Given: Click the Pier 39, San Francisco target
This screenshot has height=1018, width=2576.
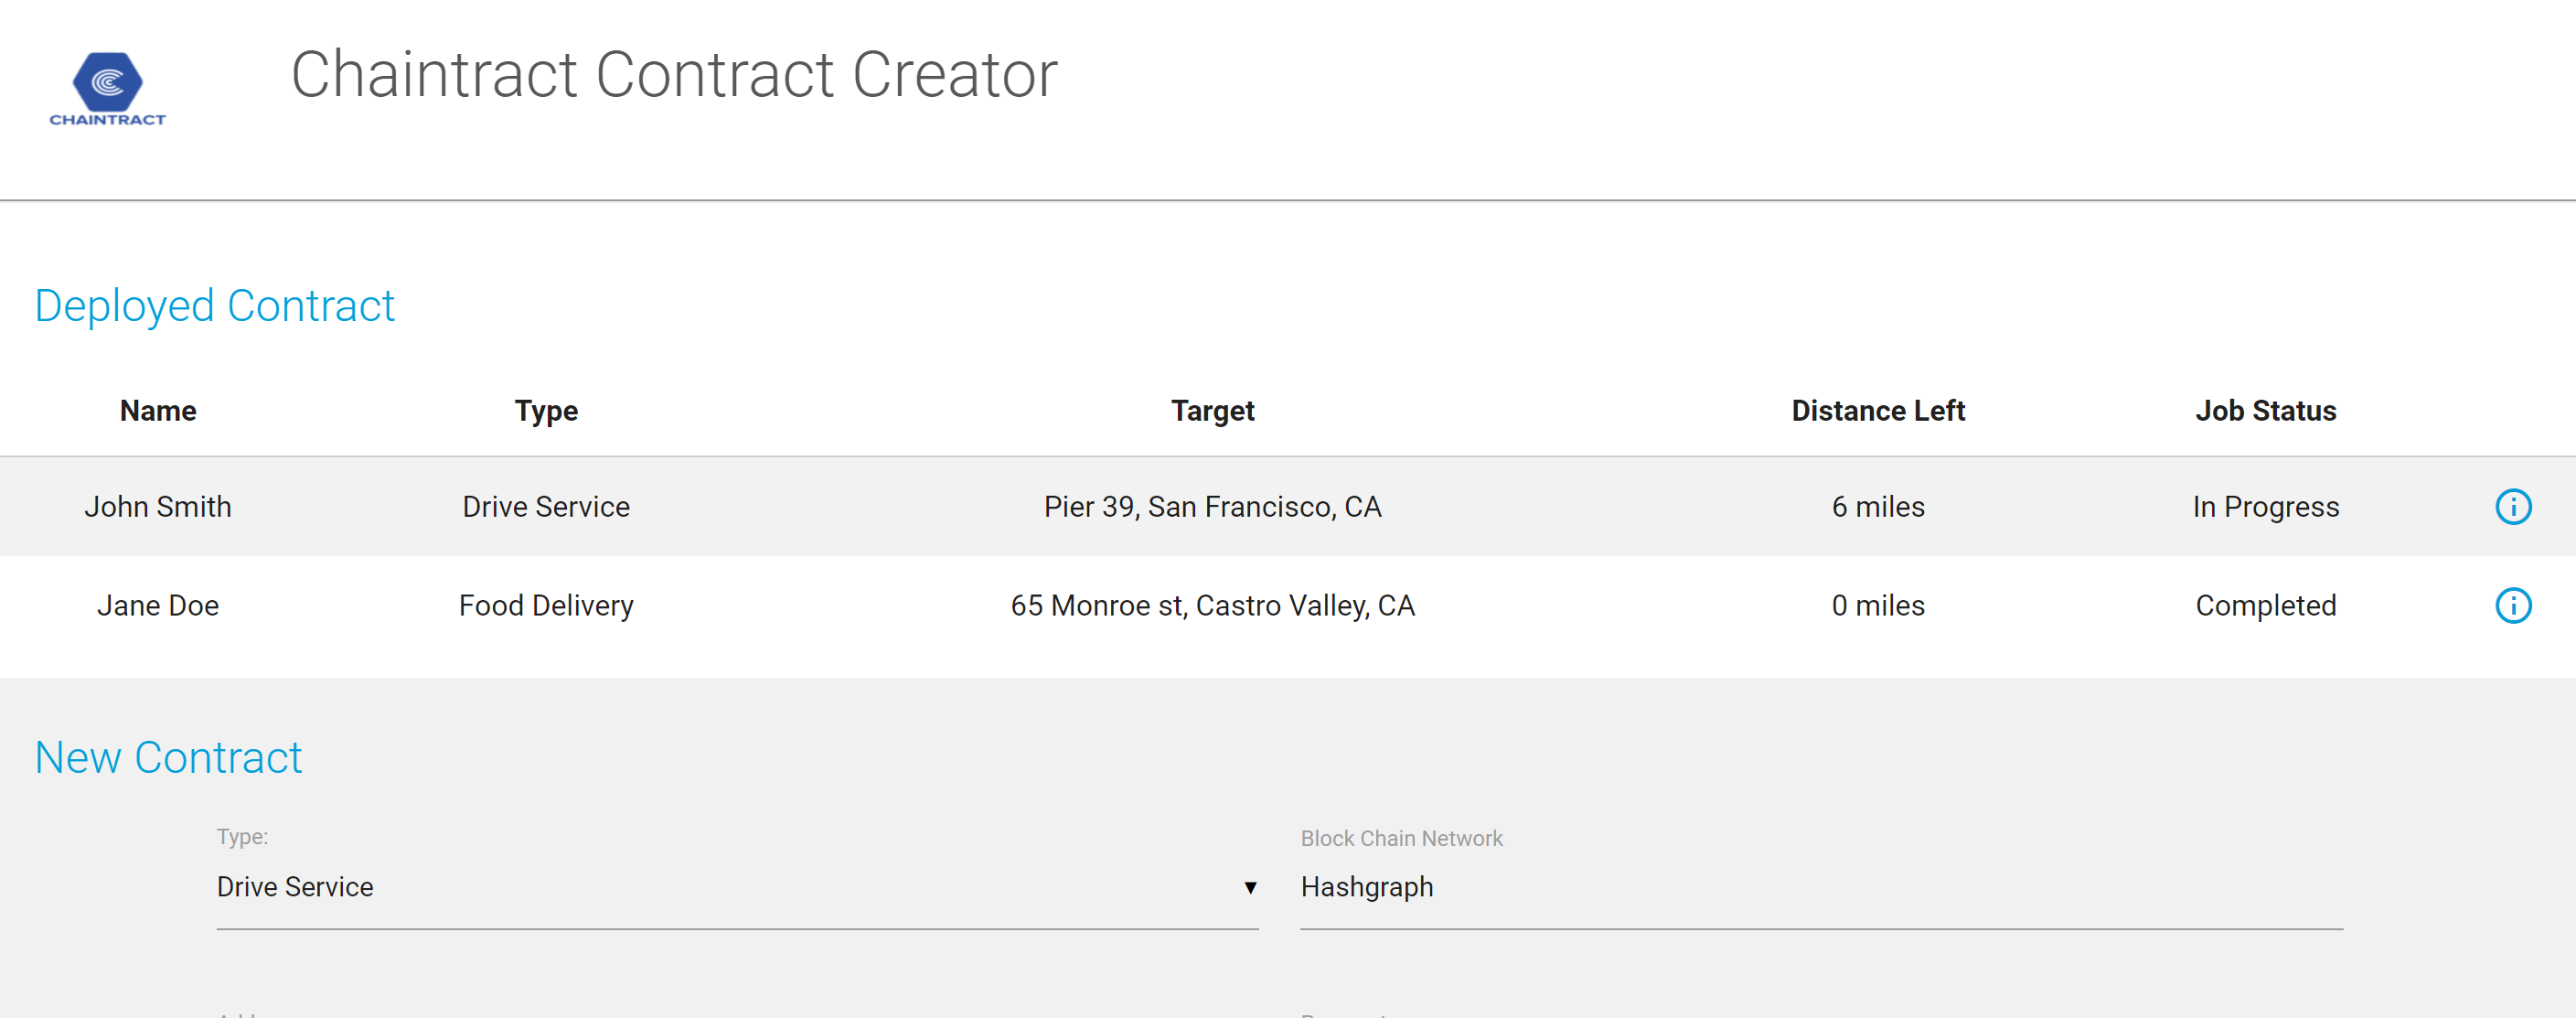Looking at the screenshot, I should tap(1212, 507).
